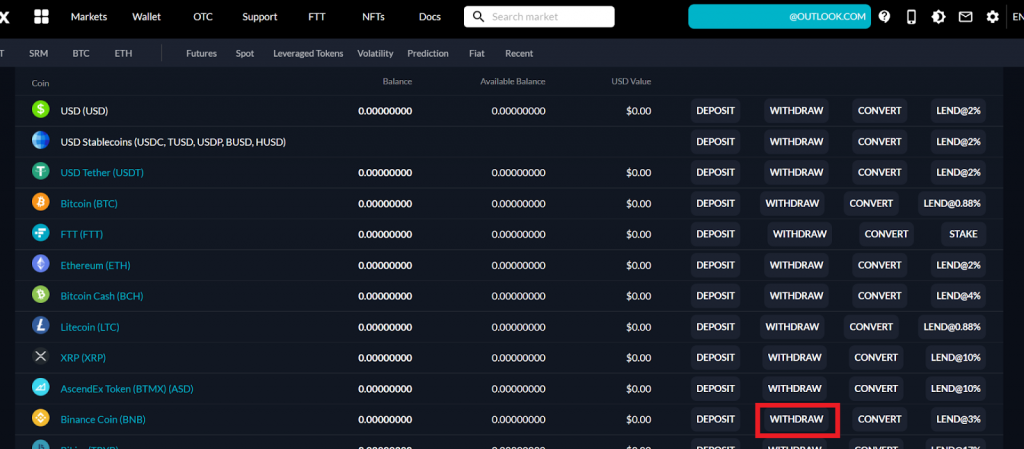The image size is (1024, 449).
Task: Open the Bitcoin (BTC) link
Action: pos(89,204)
